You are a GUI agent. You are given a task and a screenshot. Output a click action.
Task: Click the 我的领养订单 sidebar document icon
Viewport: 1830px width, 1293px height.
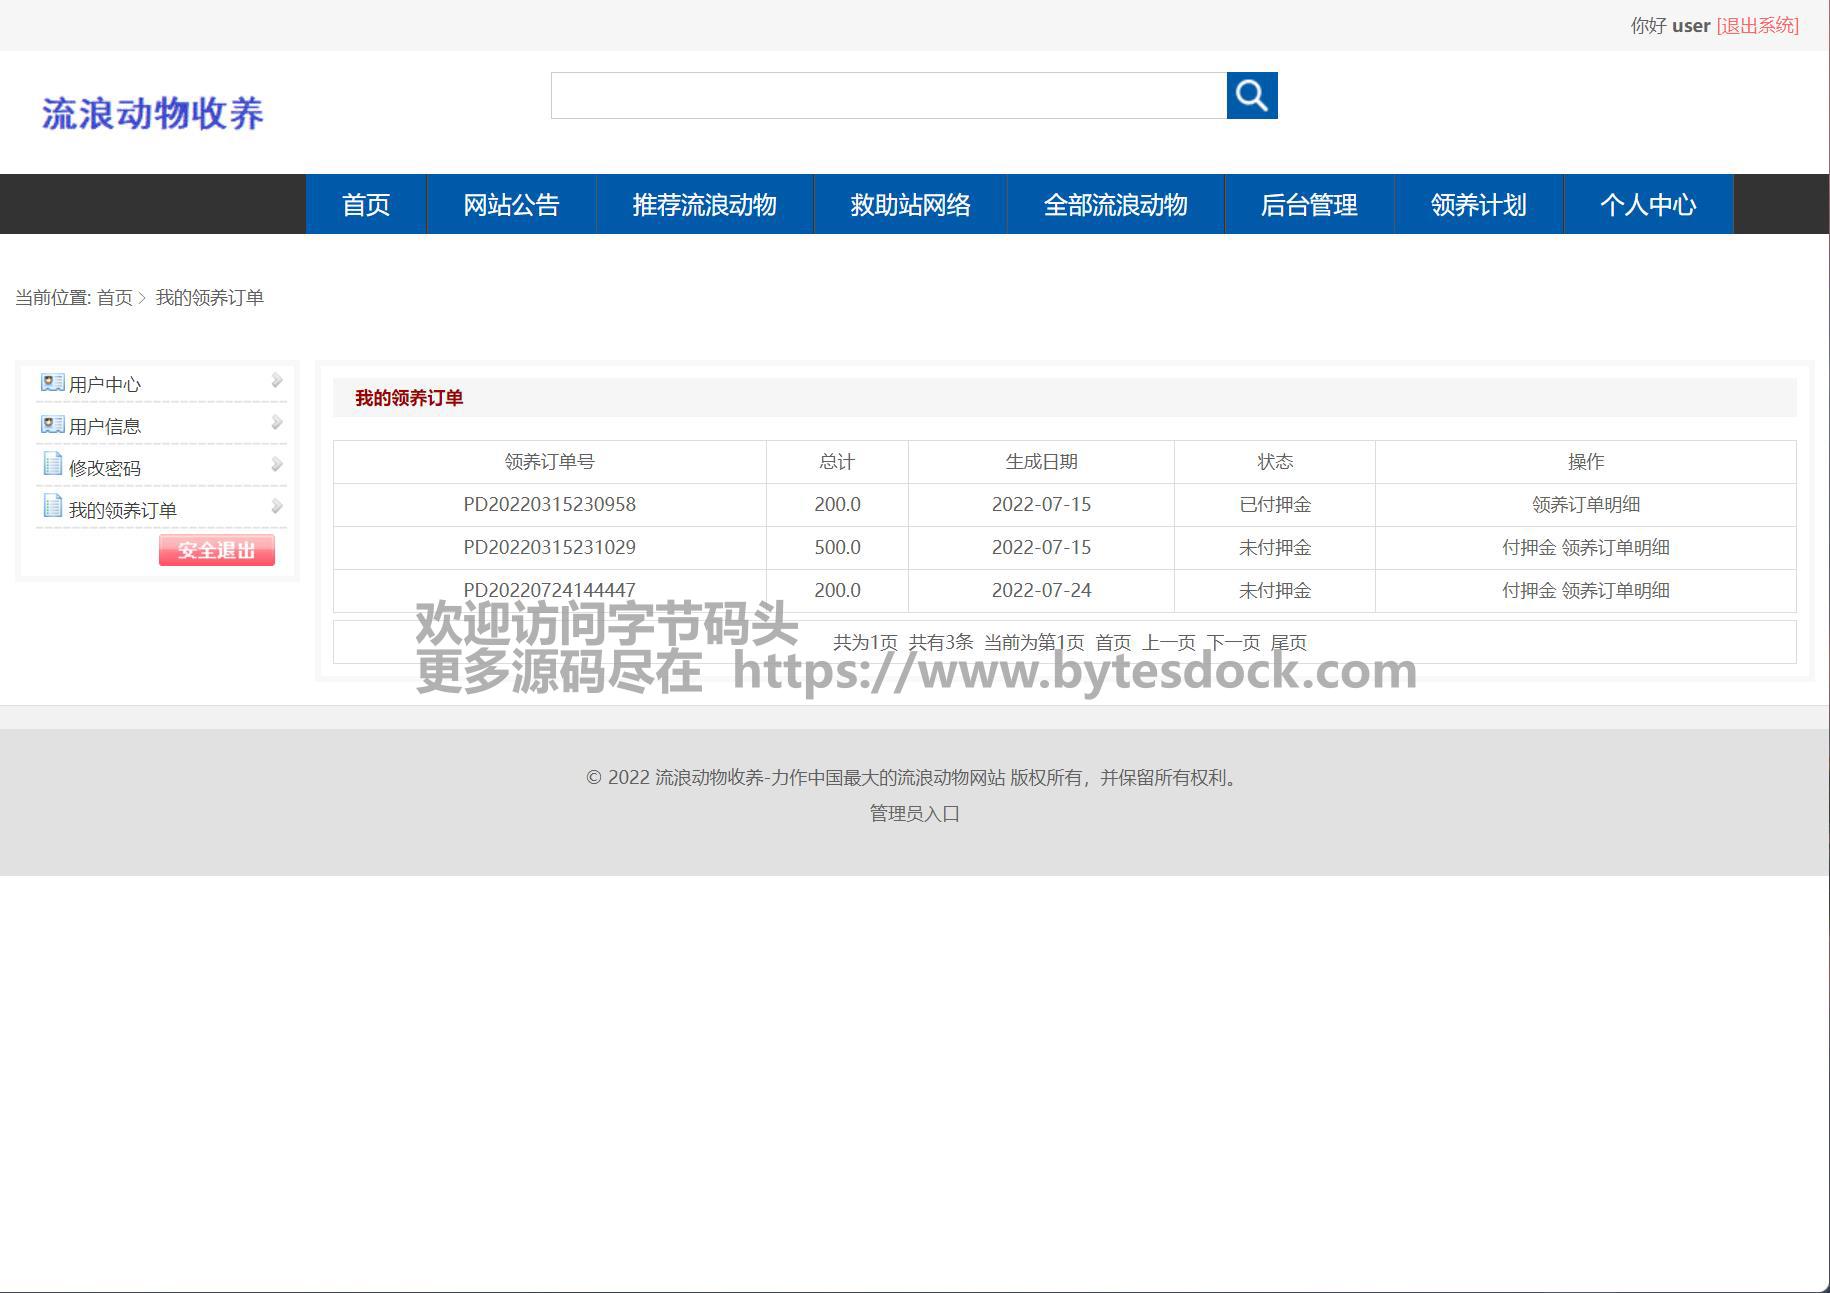tap(52, 507)
